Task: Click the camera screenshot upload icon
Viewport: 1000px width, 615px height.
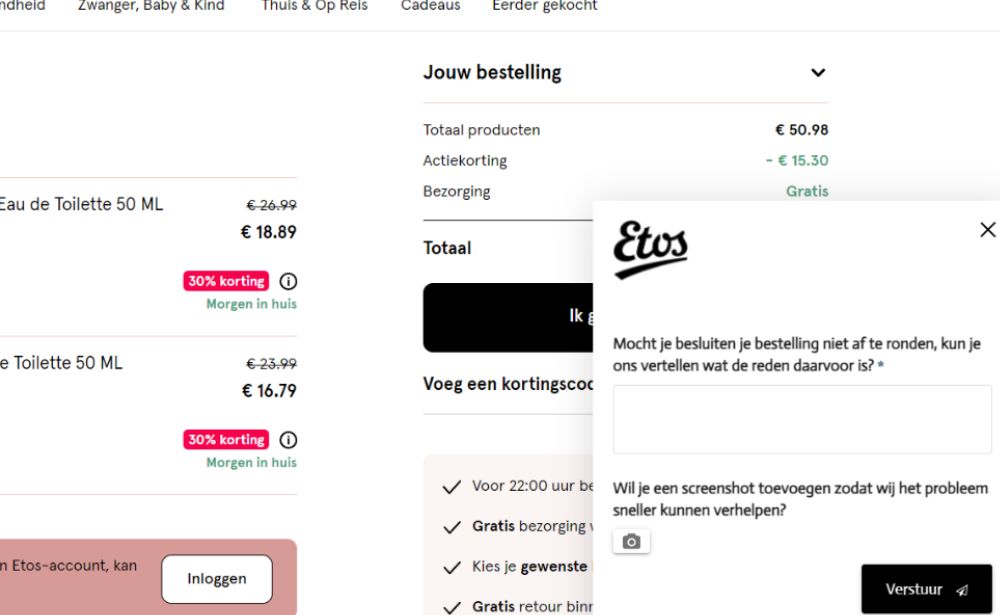Action: coord(631,542)
